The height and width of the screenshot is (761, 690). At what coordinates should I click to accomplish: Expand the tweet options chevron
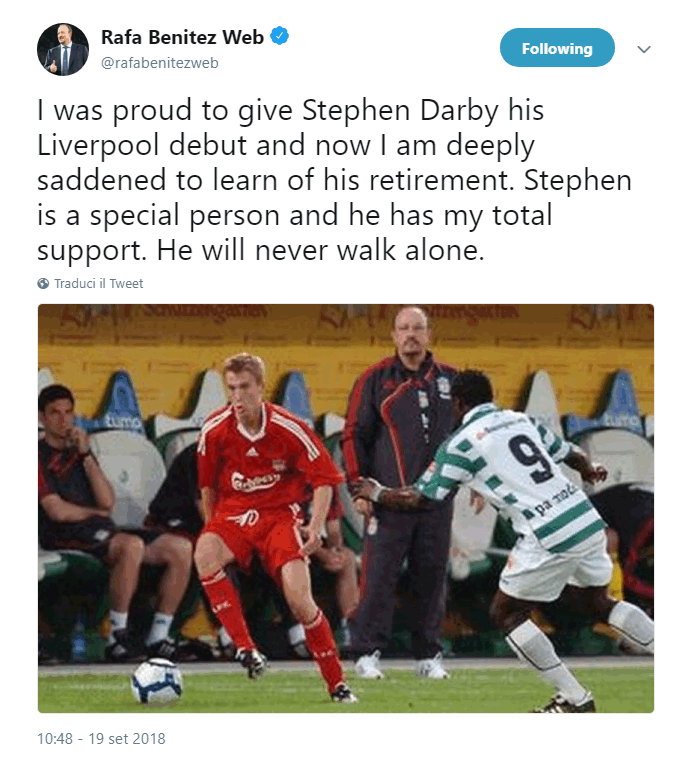(643, 49)
